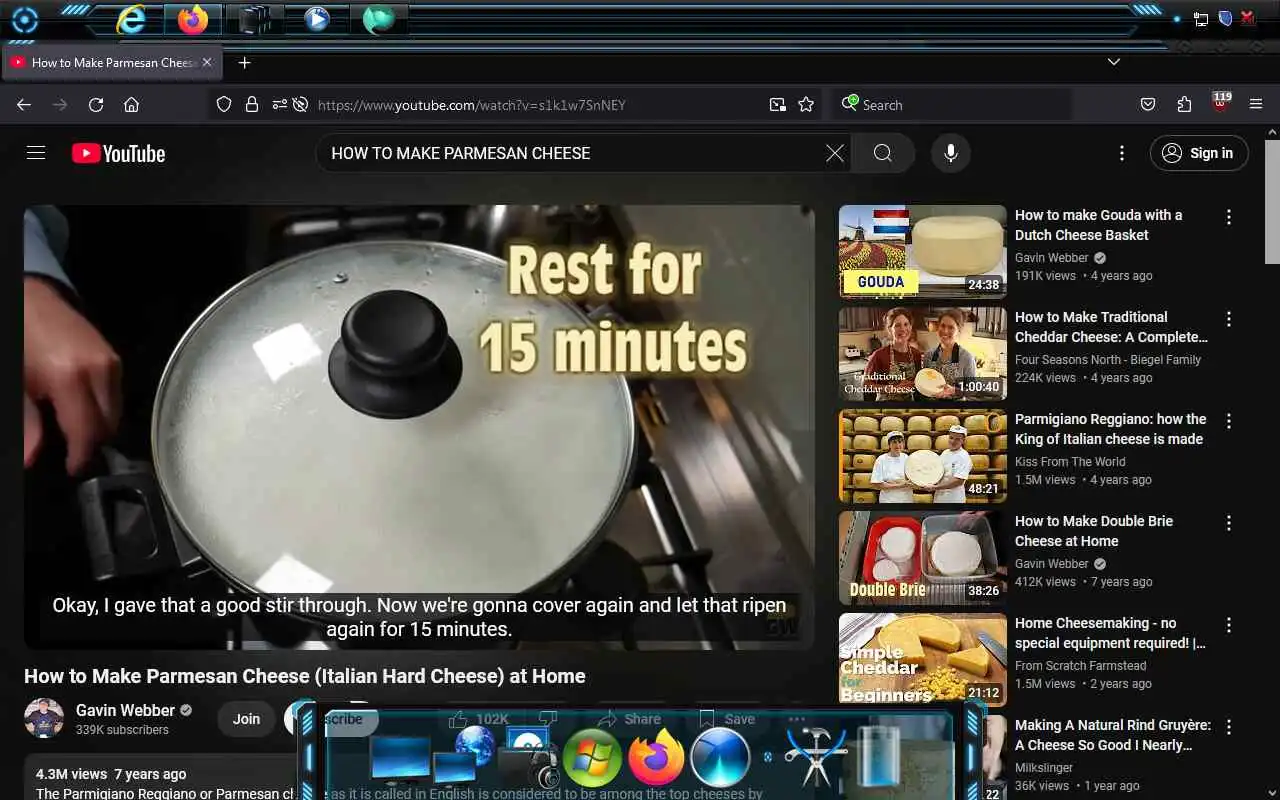Click the Firefox Search box
This screenshot has width=1280, height=800.
952,104
